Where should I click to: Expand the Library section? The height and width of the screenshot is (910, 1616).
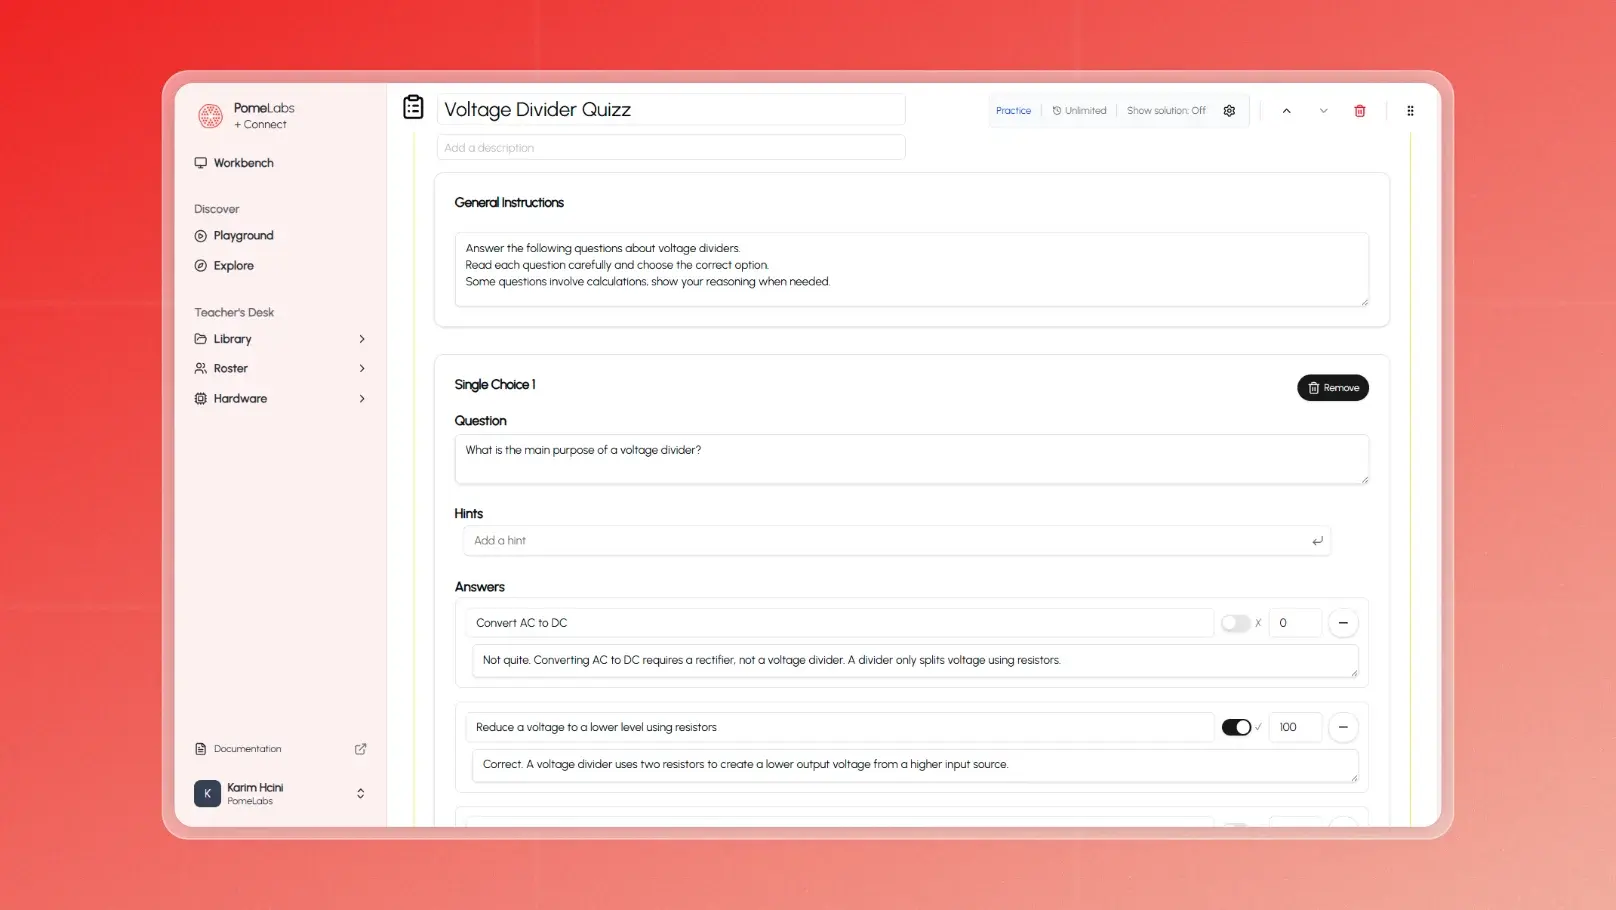[x=362, y=339]
